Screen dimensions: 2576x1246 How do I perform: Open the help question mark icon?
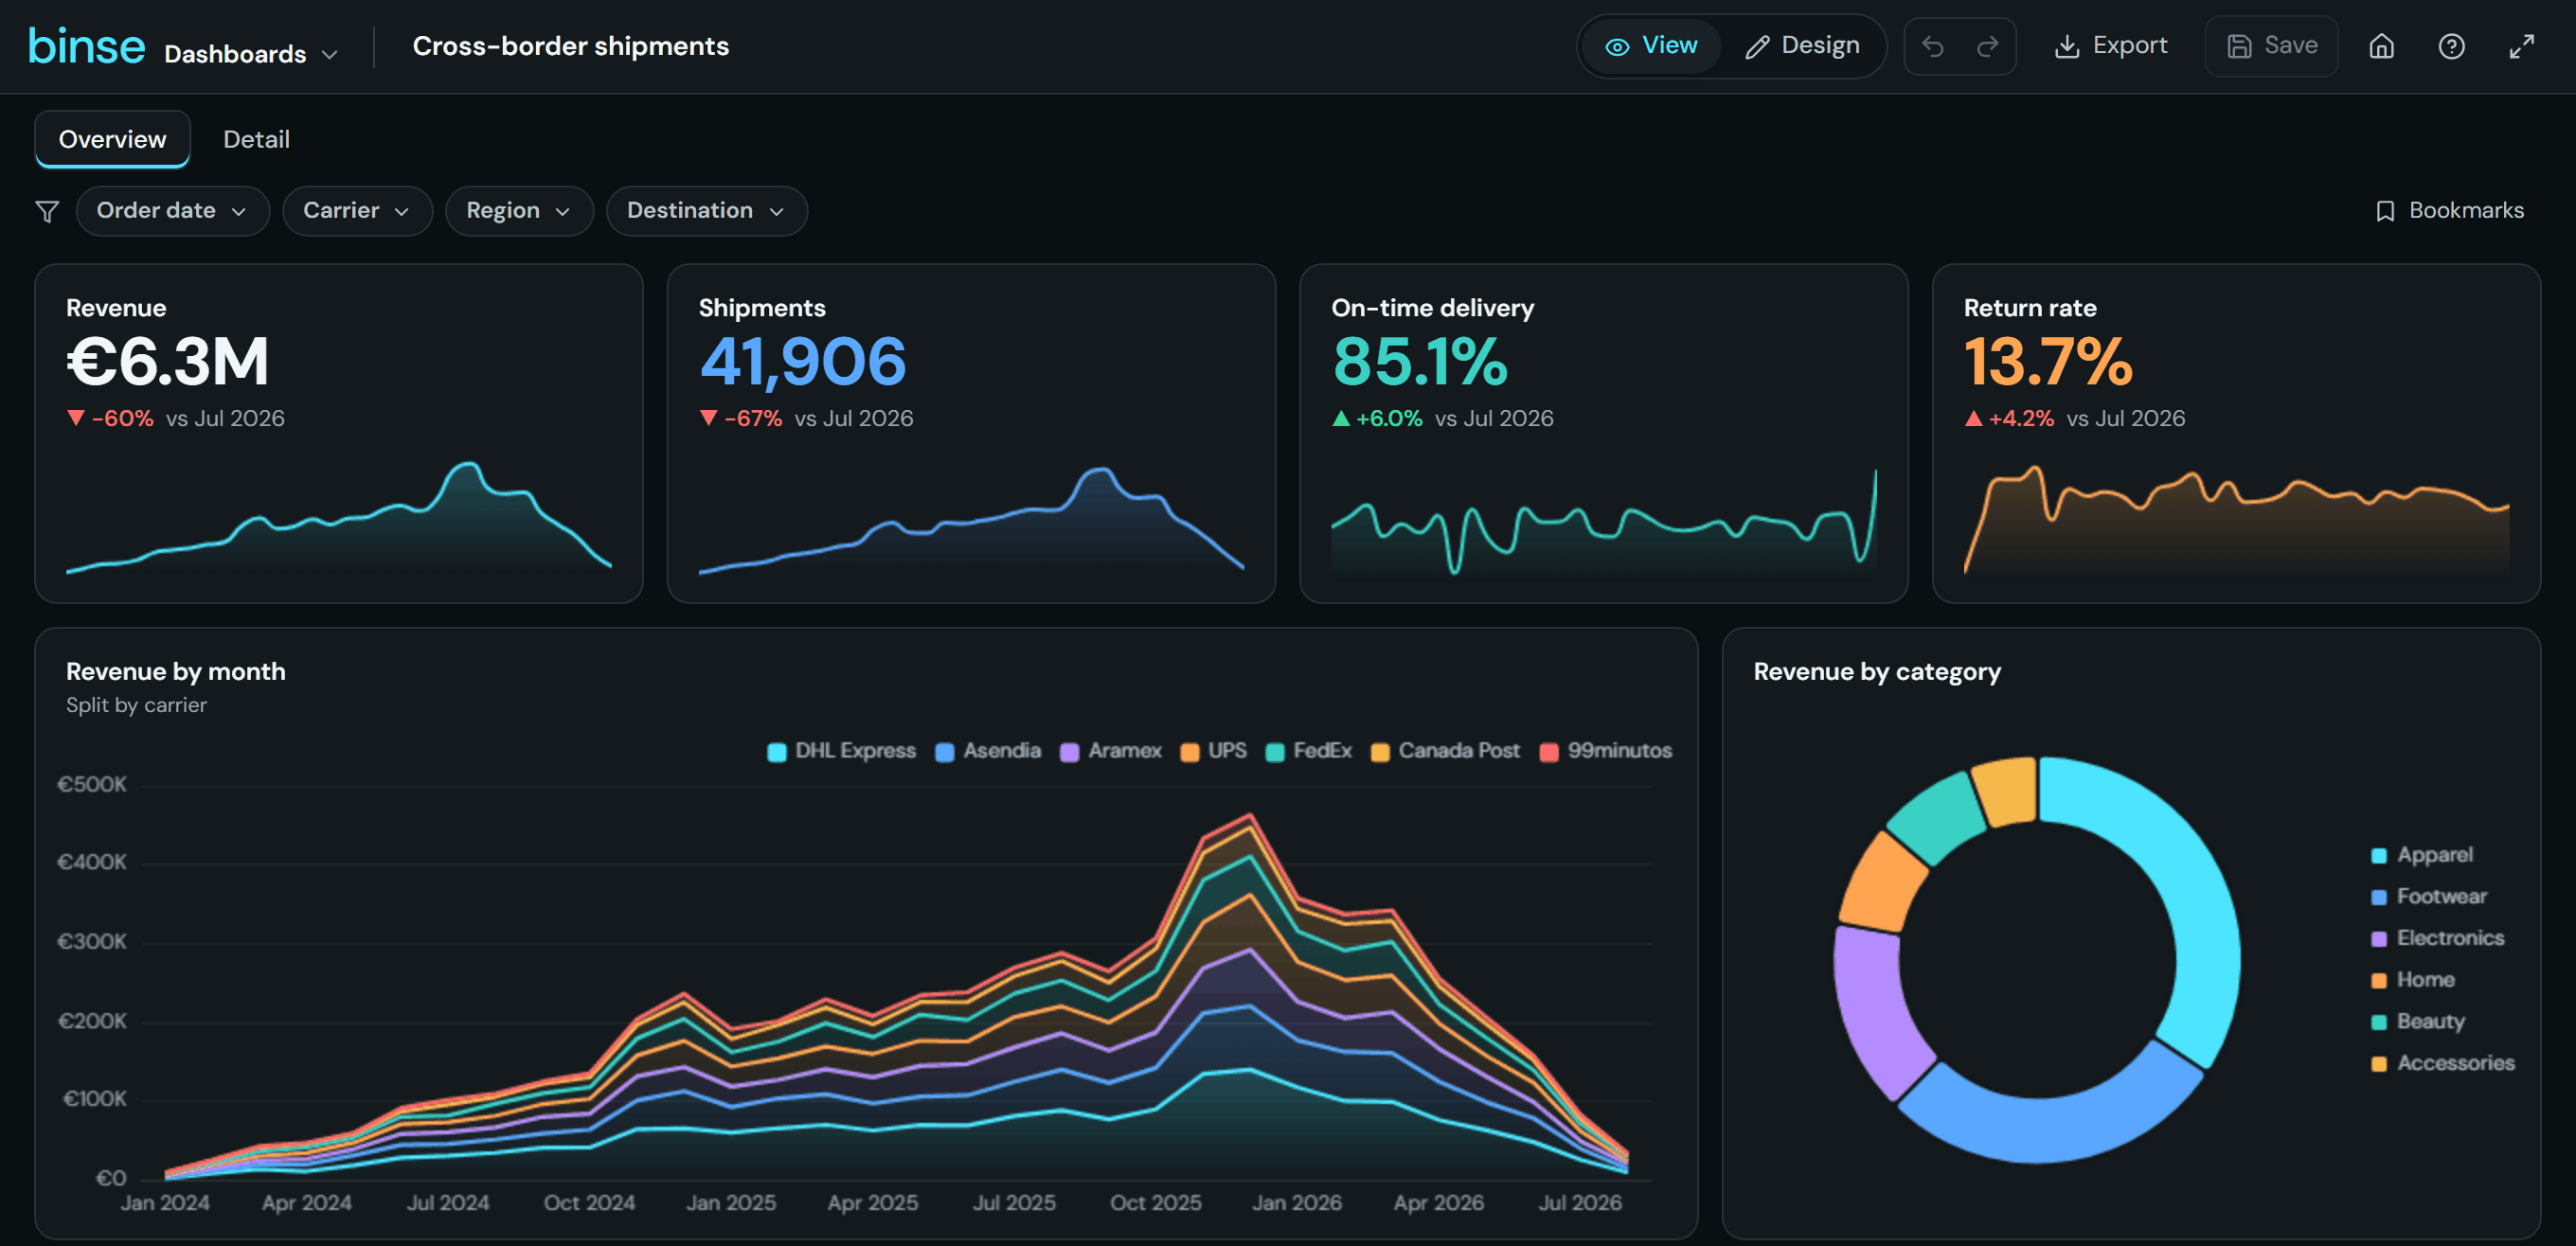(x=2451, y=46)
